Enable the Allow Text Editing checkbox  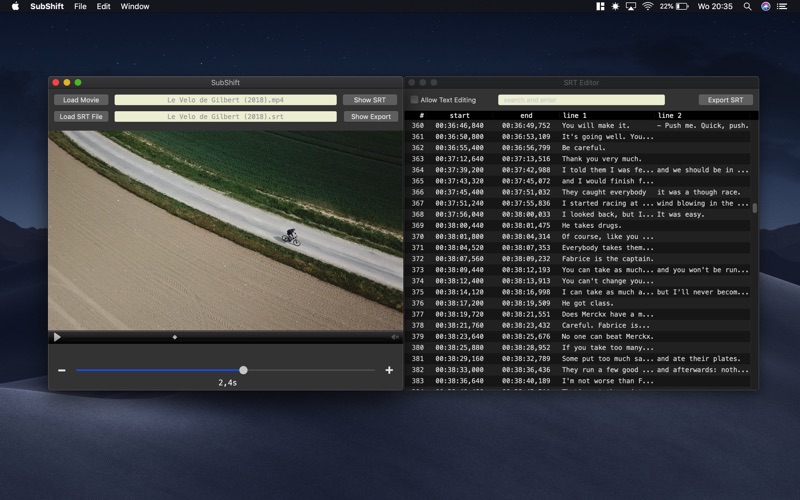pyautogui.click(x=414, y=99)
